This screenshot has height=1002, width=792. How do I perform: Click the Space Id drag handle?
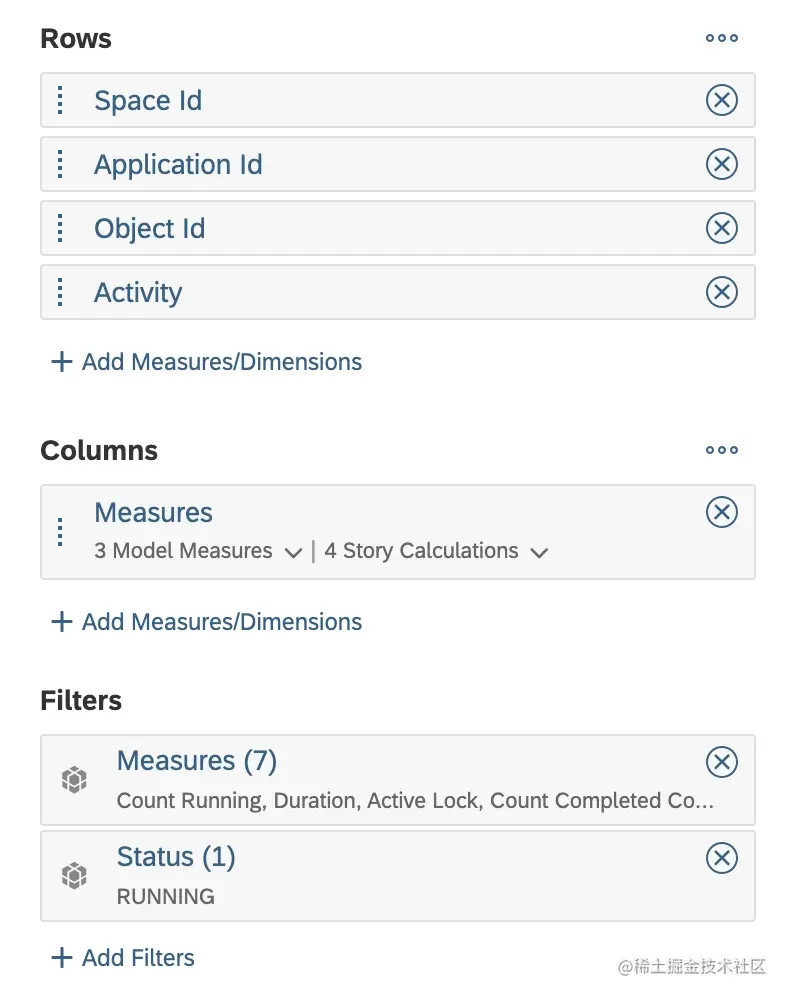[x=60, y=100]
